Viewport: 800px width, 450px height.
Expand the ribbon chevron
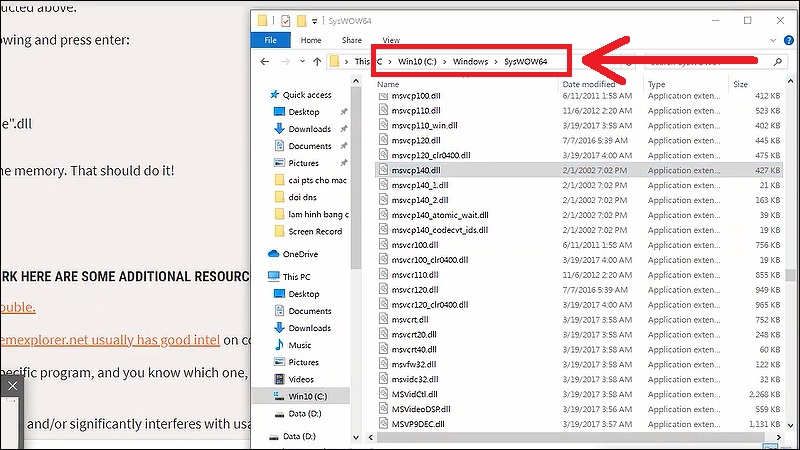click(x=773, y=40)
